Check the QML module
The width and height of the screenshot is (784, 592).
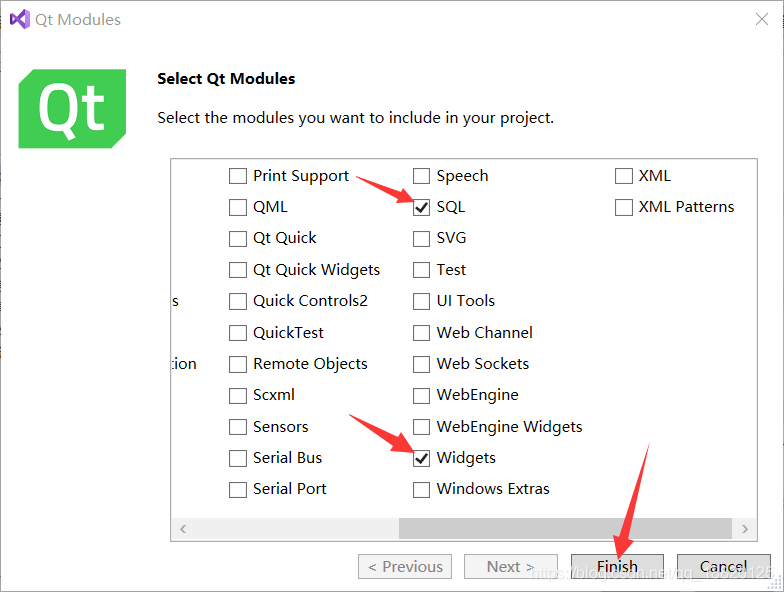click(238, 207)
